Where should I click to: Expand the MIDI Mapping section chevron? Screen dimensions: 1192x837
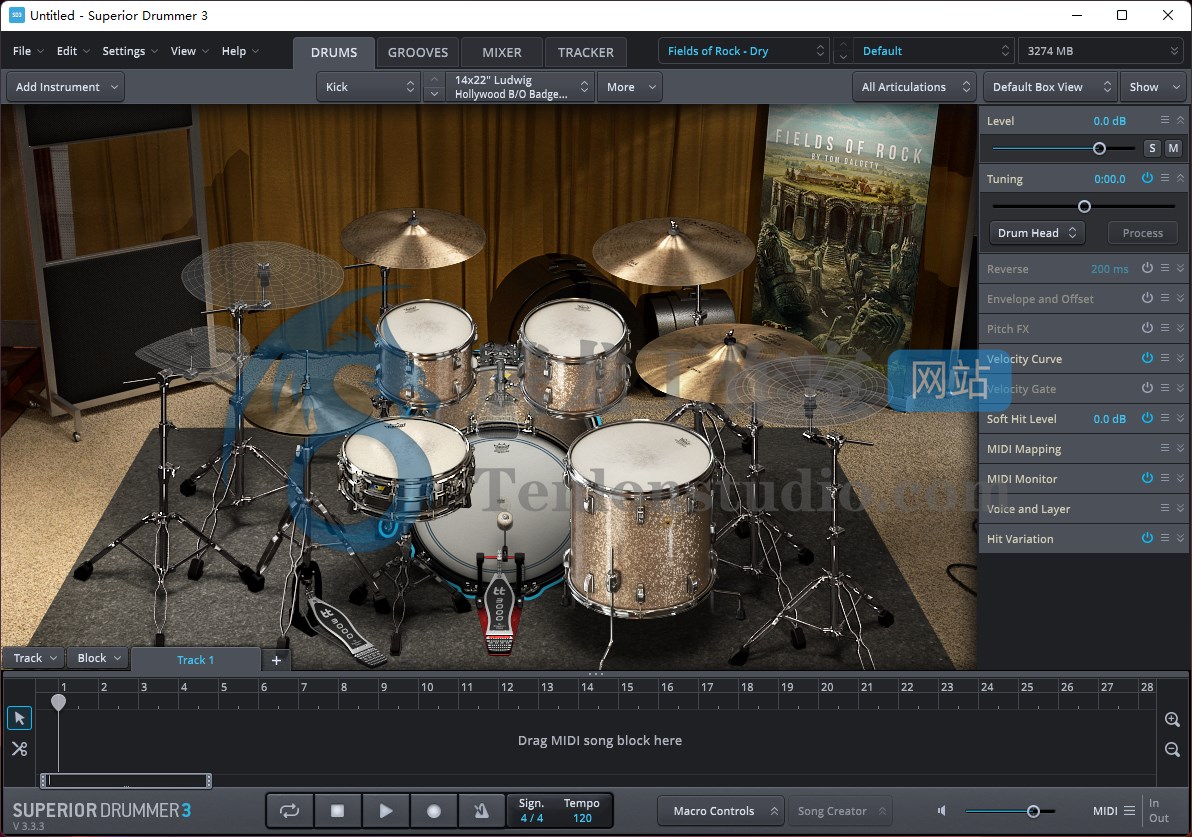click(x=1181, y=448)
